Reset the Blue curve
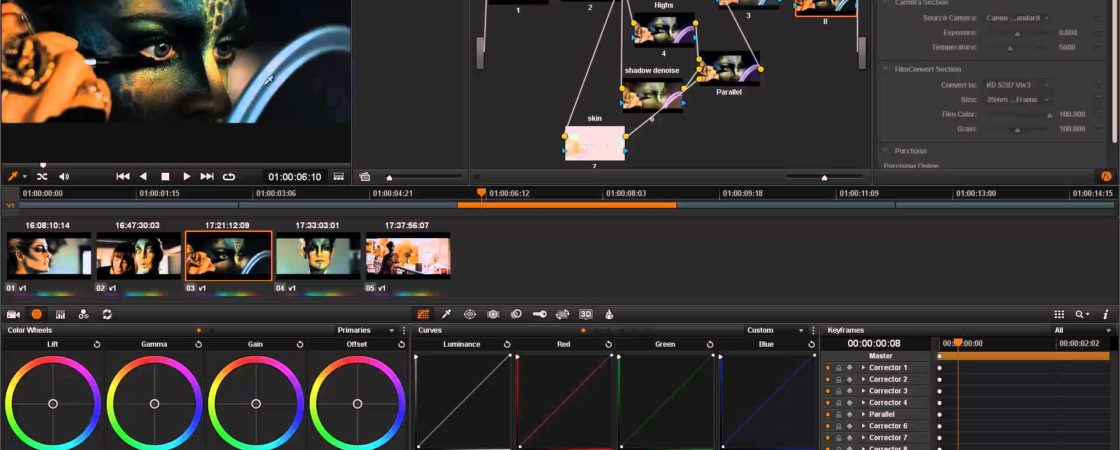This screenshot has height=450, width=1120. (x=811, y=344)
